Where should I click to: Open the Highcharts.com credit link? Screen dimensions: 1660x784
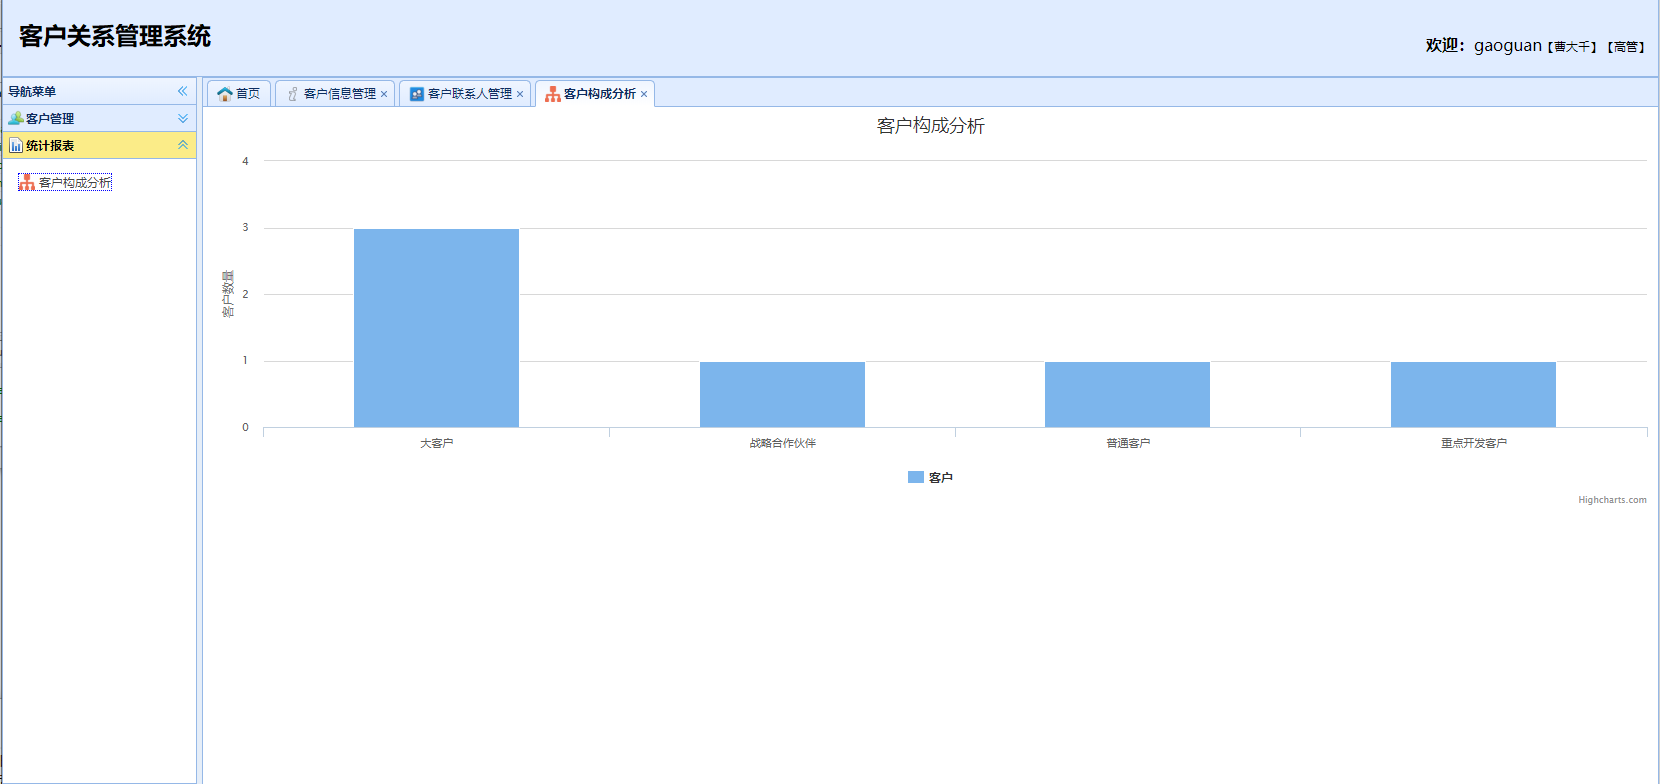point(1612,500)
